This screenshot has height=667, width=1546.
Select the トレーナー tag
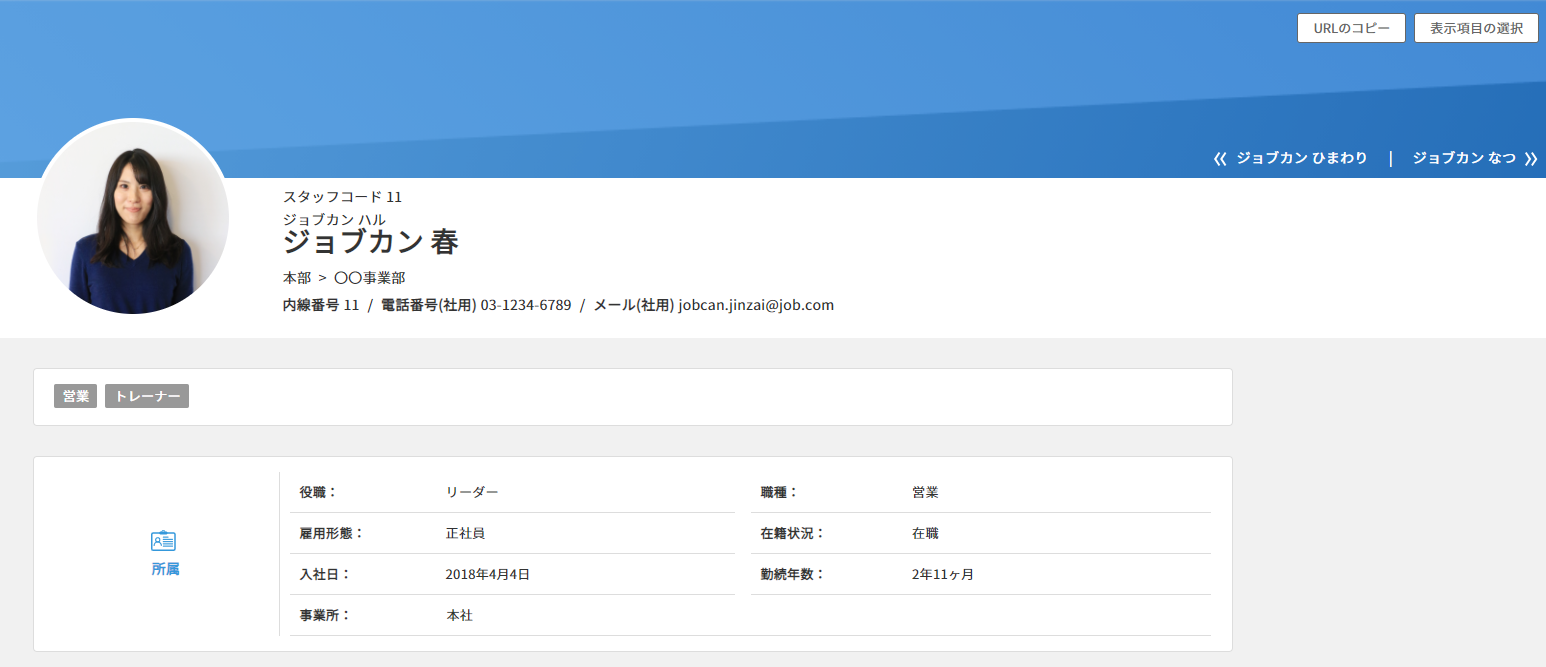coord(147,396)
